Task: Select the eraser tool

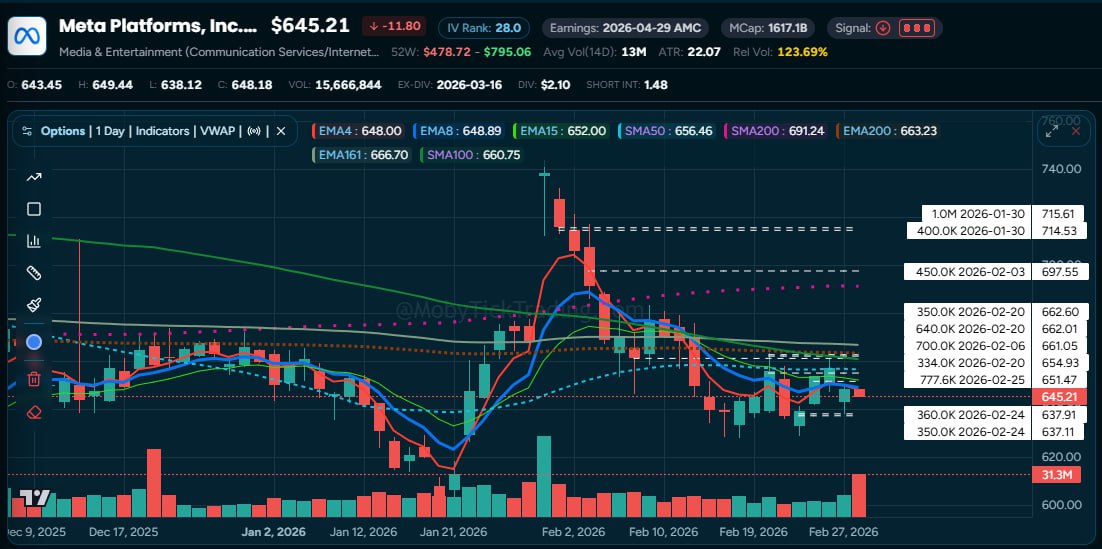Action: tap(34, 411)
